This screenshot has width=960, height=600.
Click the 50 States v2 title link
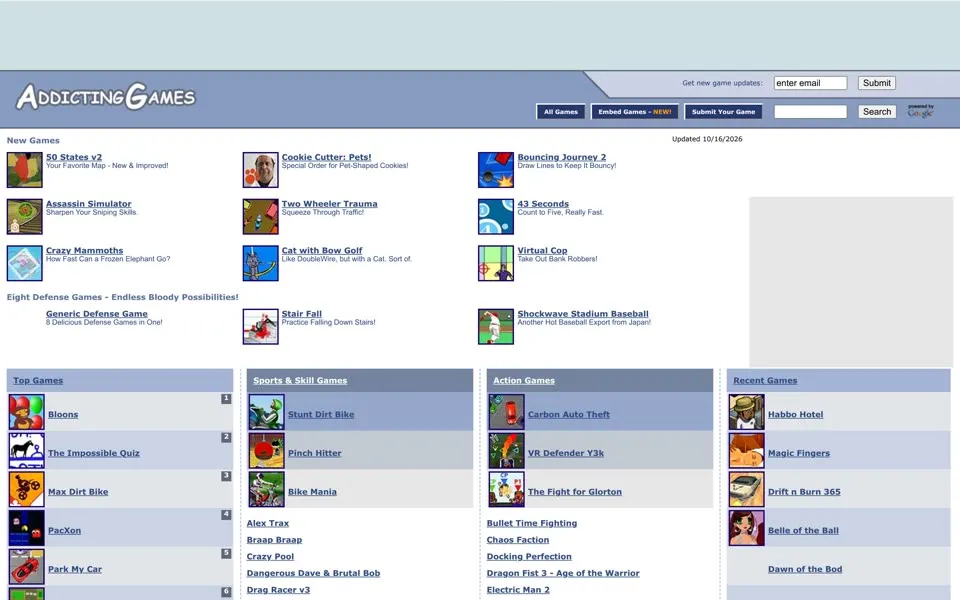pos(74,157)
